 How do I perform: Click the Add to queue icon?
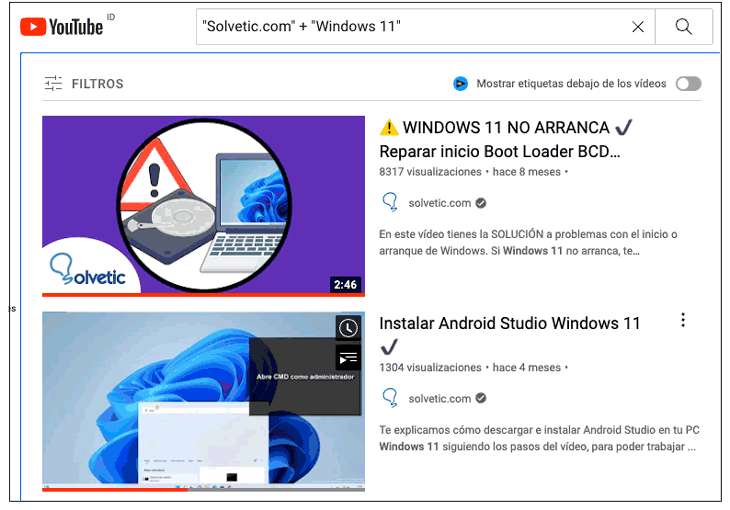pyautogui.click(x=348, y=358)
